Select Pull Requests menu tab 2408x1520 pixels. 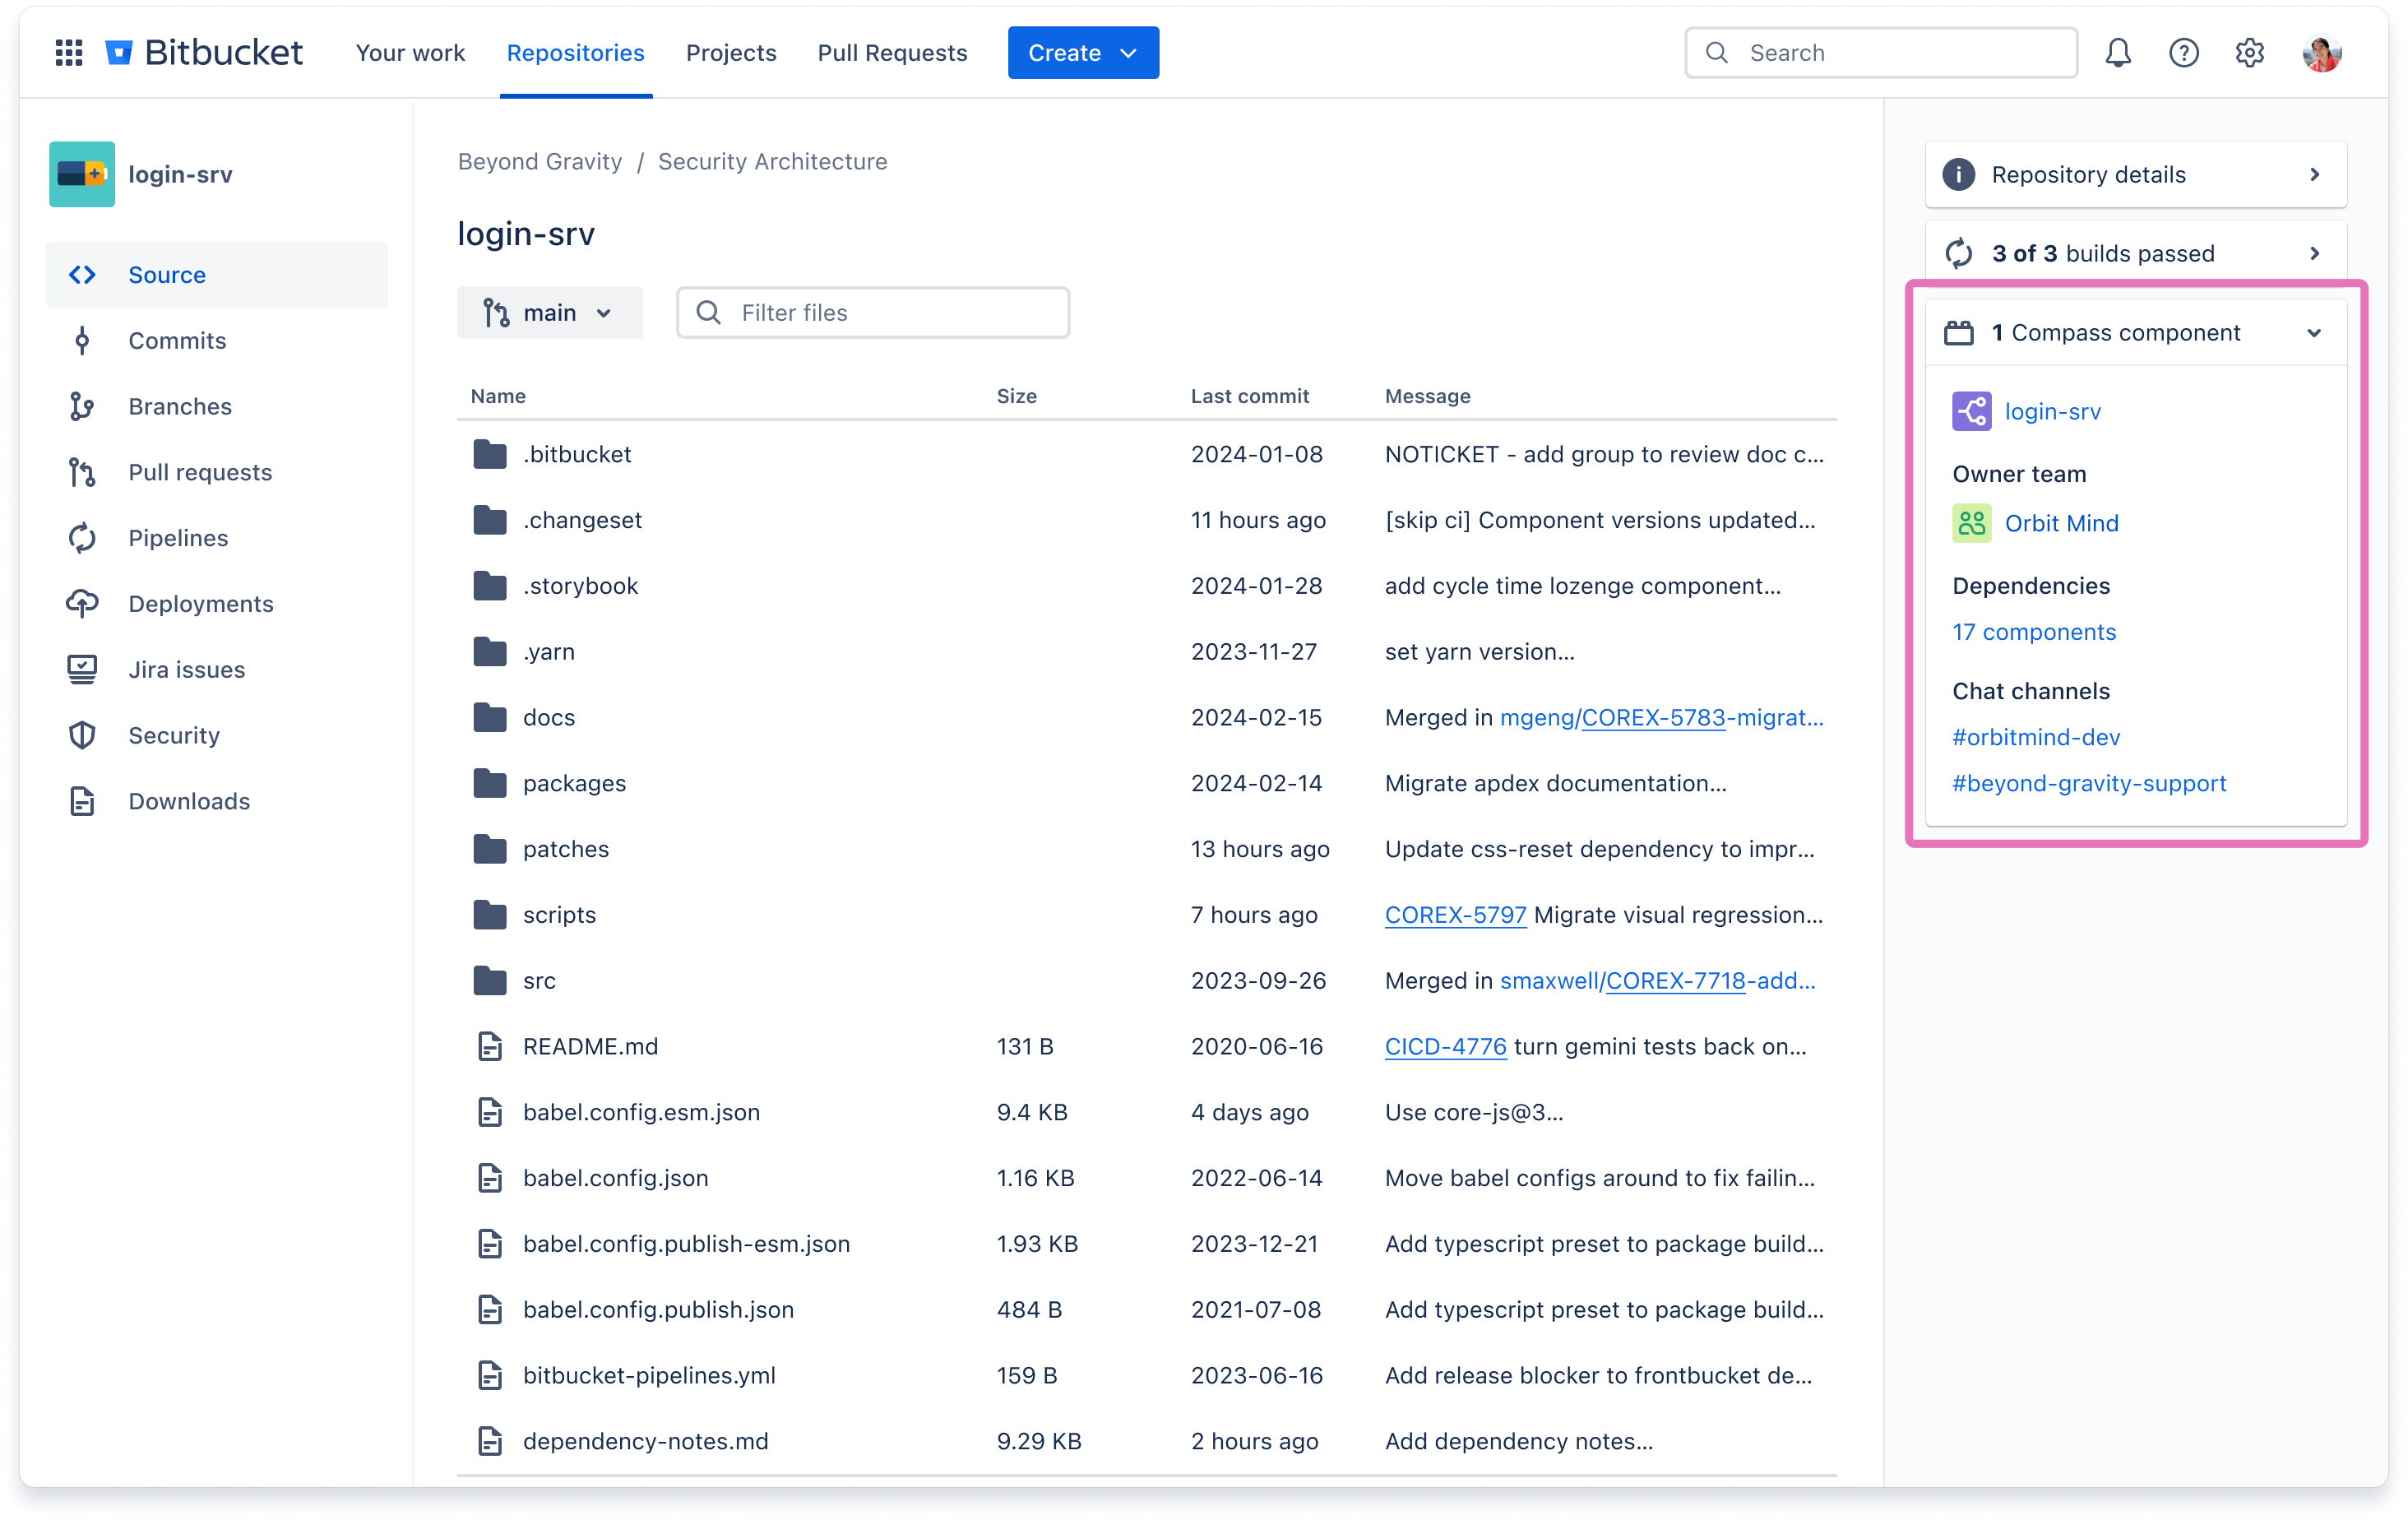coord(892,53)
